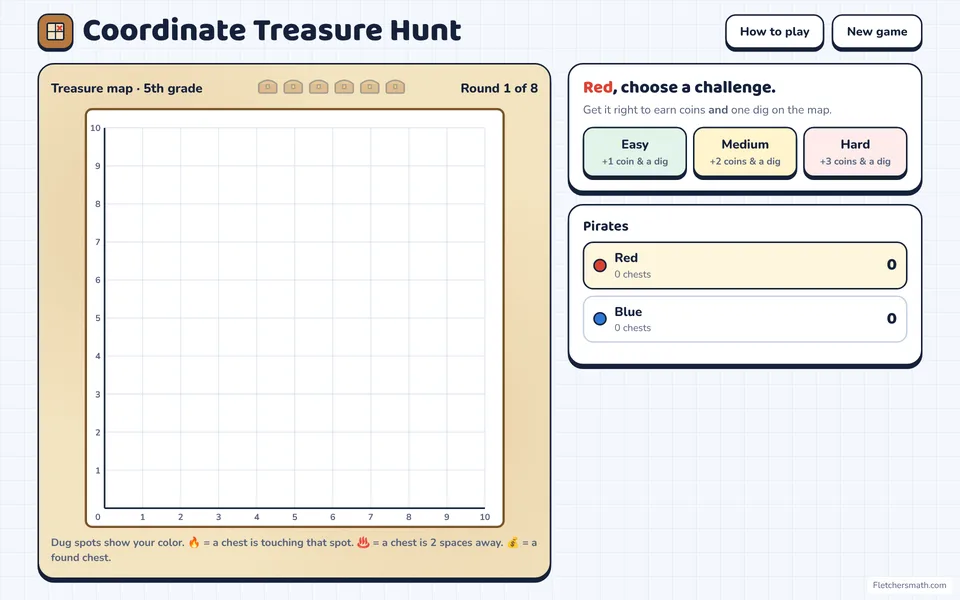Click the 'Coordinate Treasure Hunt' title
This screenshot has width=960, height=600.
pyautogui.click(x=272, y=31)
